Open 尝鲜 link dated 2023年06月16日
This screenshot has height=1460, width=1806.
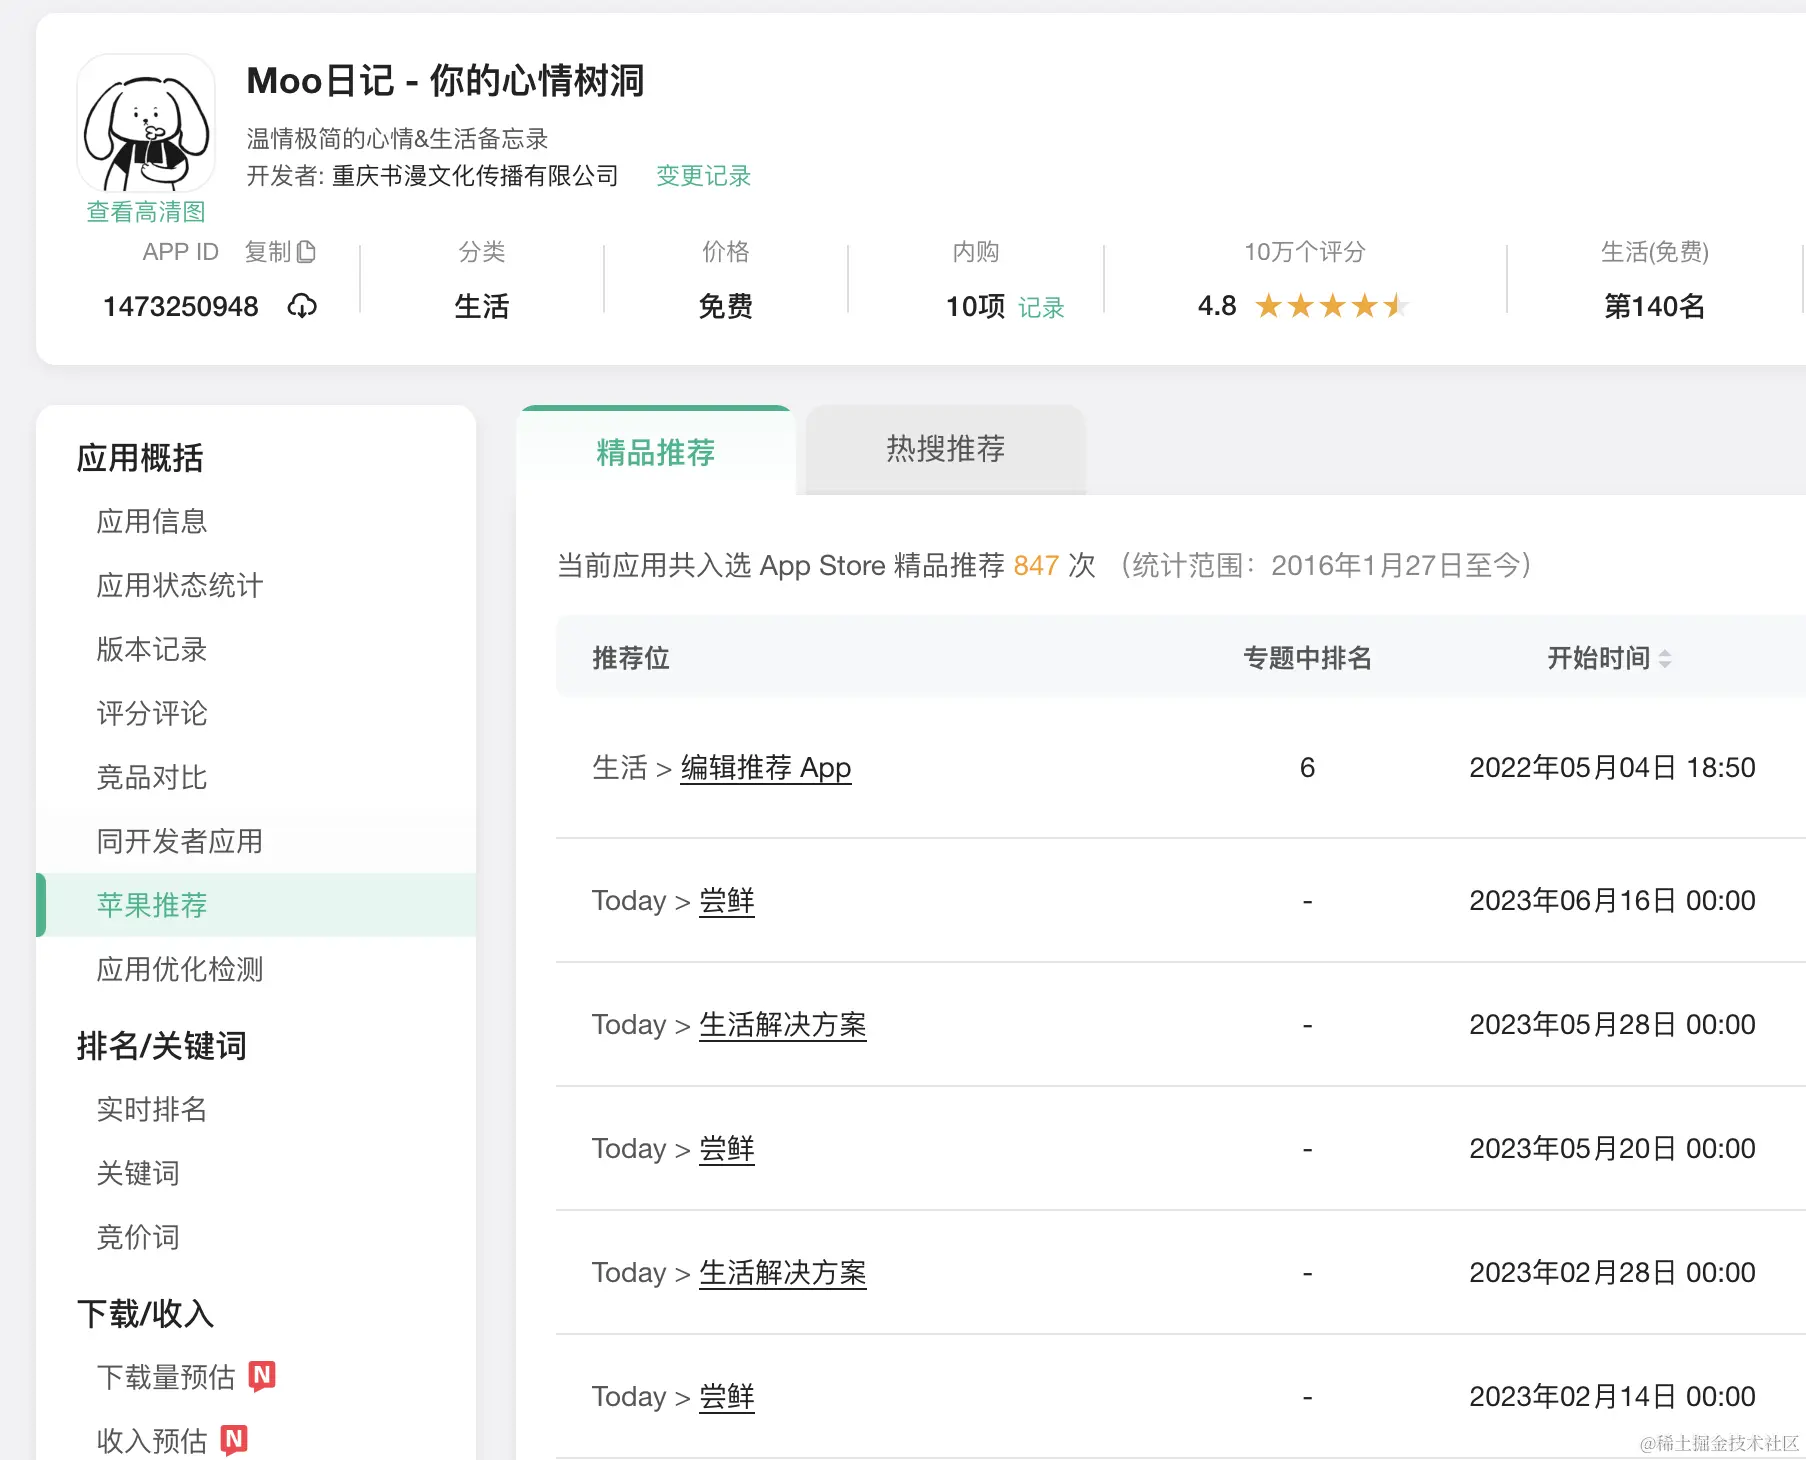pos(727,901)
